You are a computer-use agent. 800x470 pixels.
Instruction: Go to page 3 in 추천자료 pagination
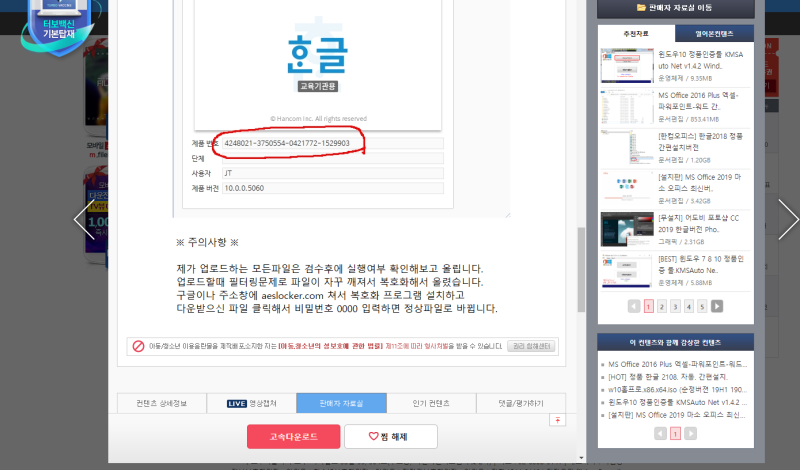tap(675, 306)
